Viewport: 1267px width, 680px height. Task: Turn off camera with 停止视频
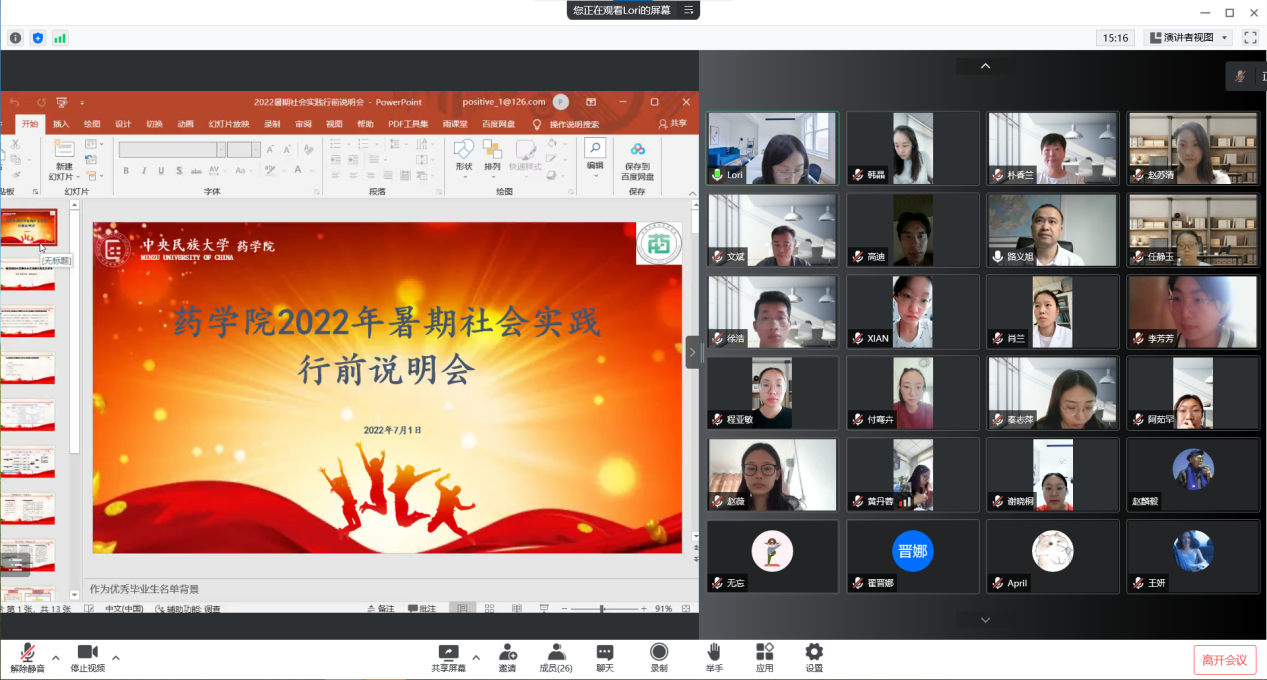[87, 653]
